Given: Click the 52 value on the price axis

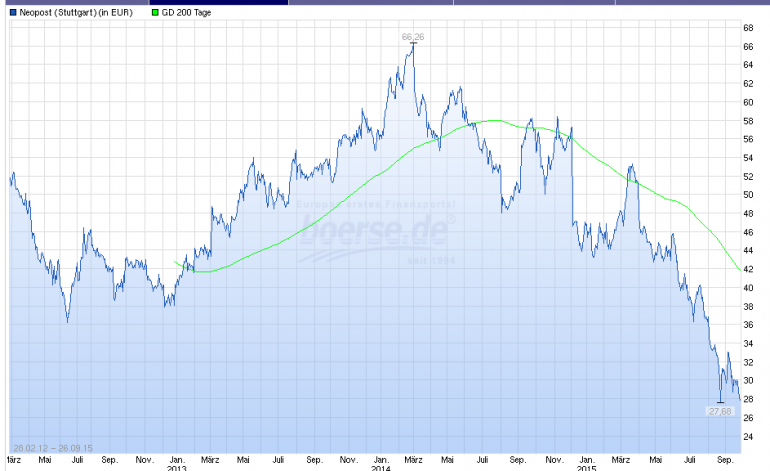Looking at the screenshot, I should (748, 176).
